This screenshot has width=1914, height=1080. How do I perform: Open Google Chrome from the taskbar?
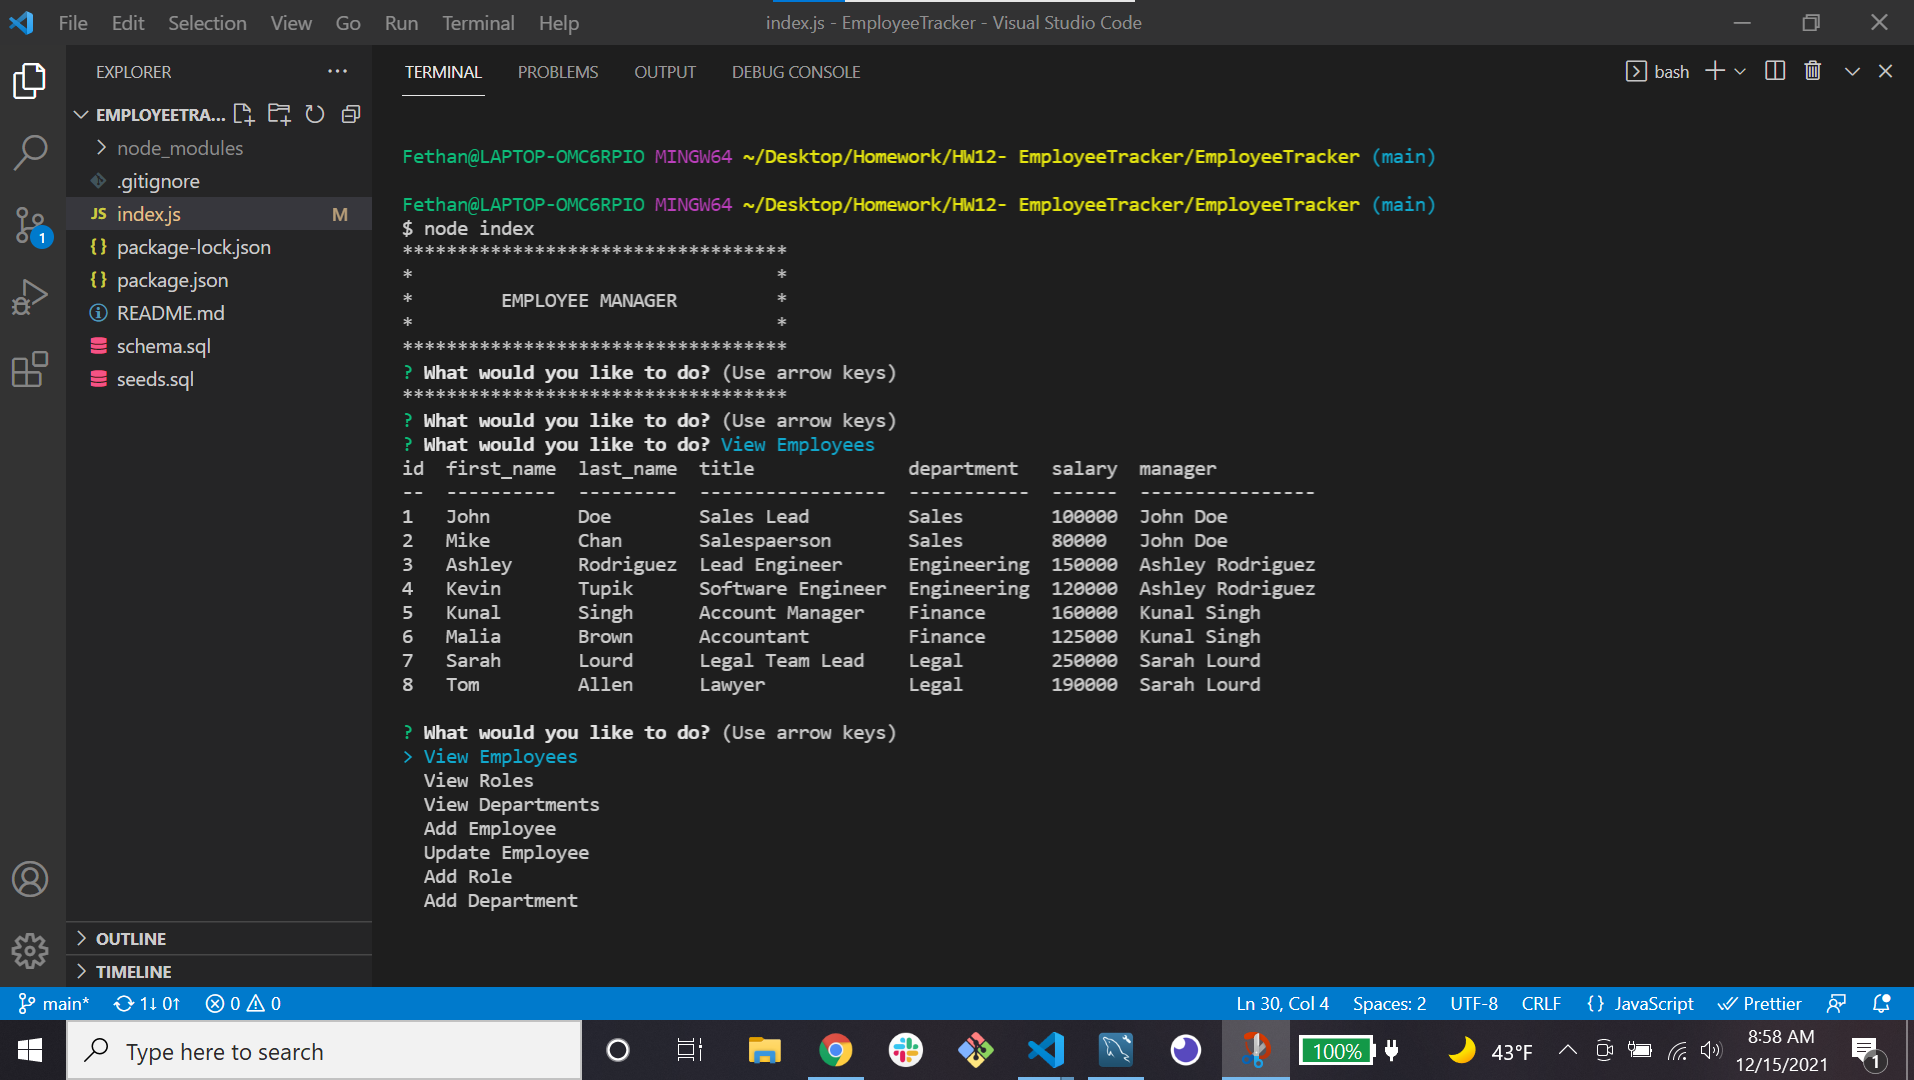click(x=836, y=1050)
